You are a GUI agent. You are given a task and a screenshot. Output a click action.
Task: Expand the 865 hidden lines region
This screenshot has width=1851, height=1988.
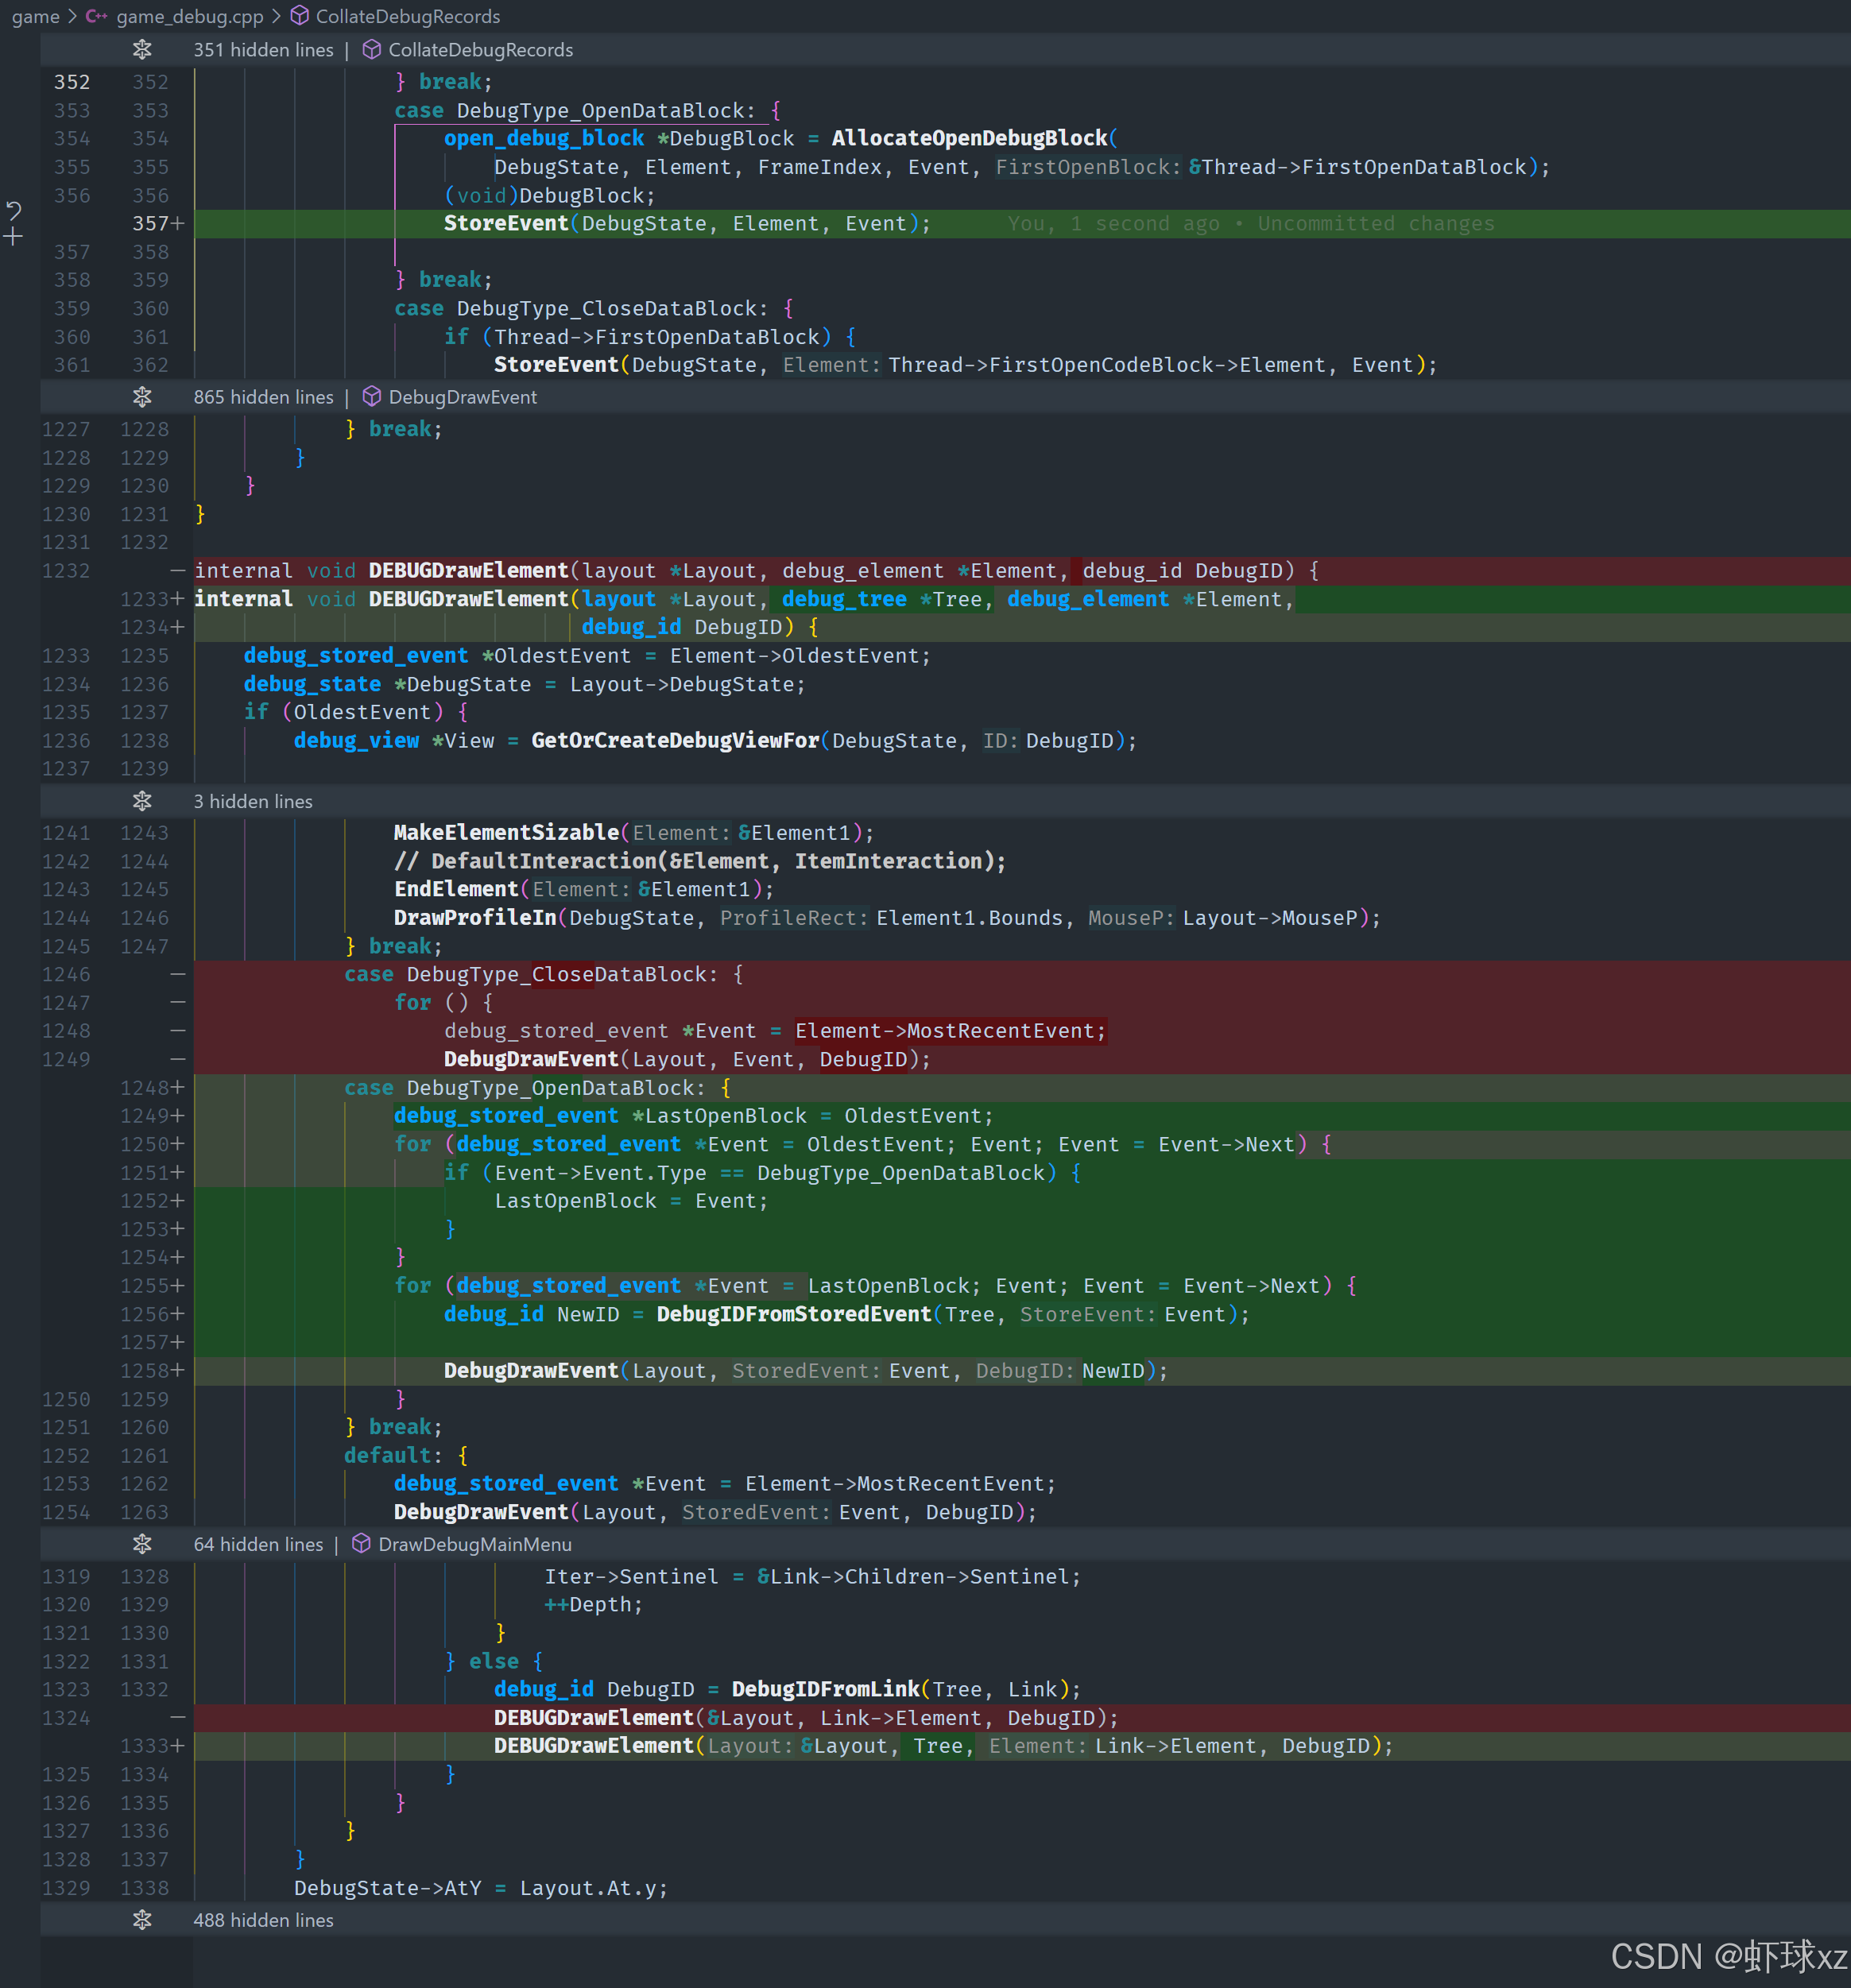pos(263,397)
